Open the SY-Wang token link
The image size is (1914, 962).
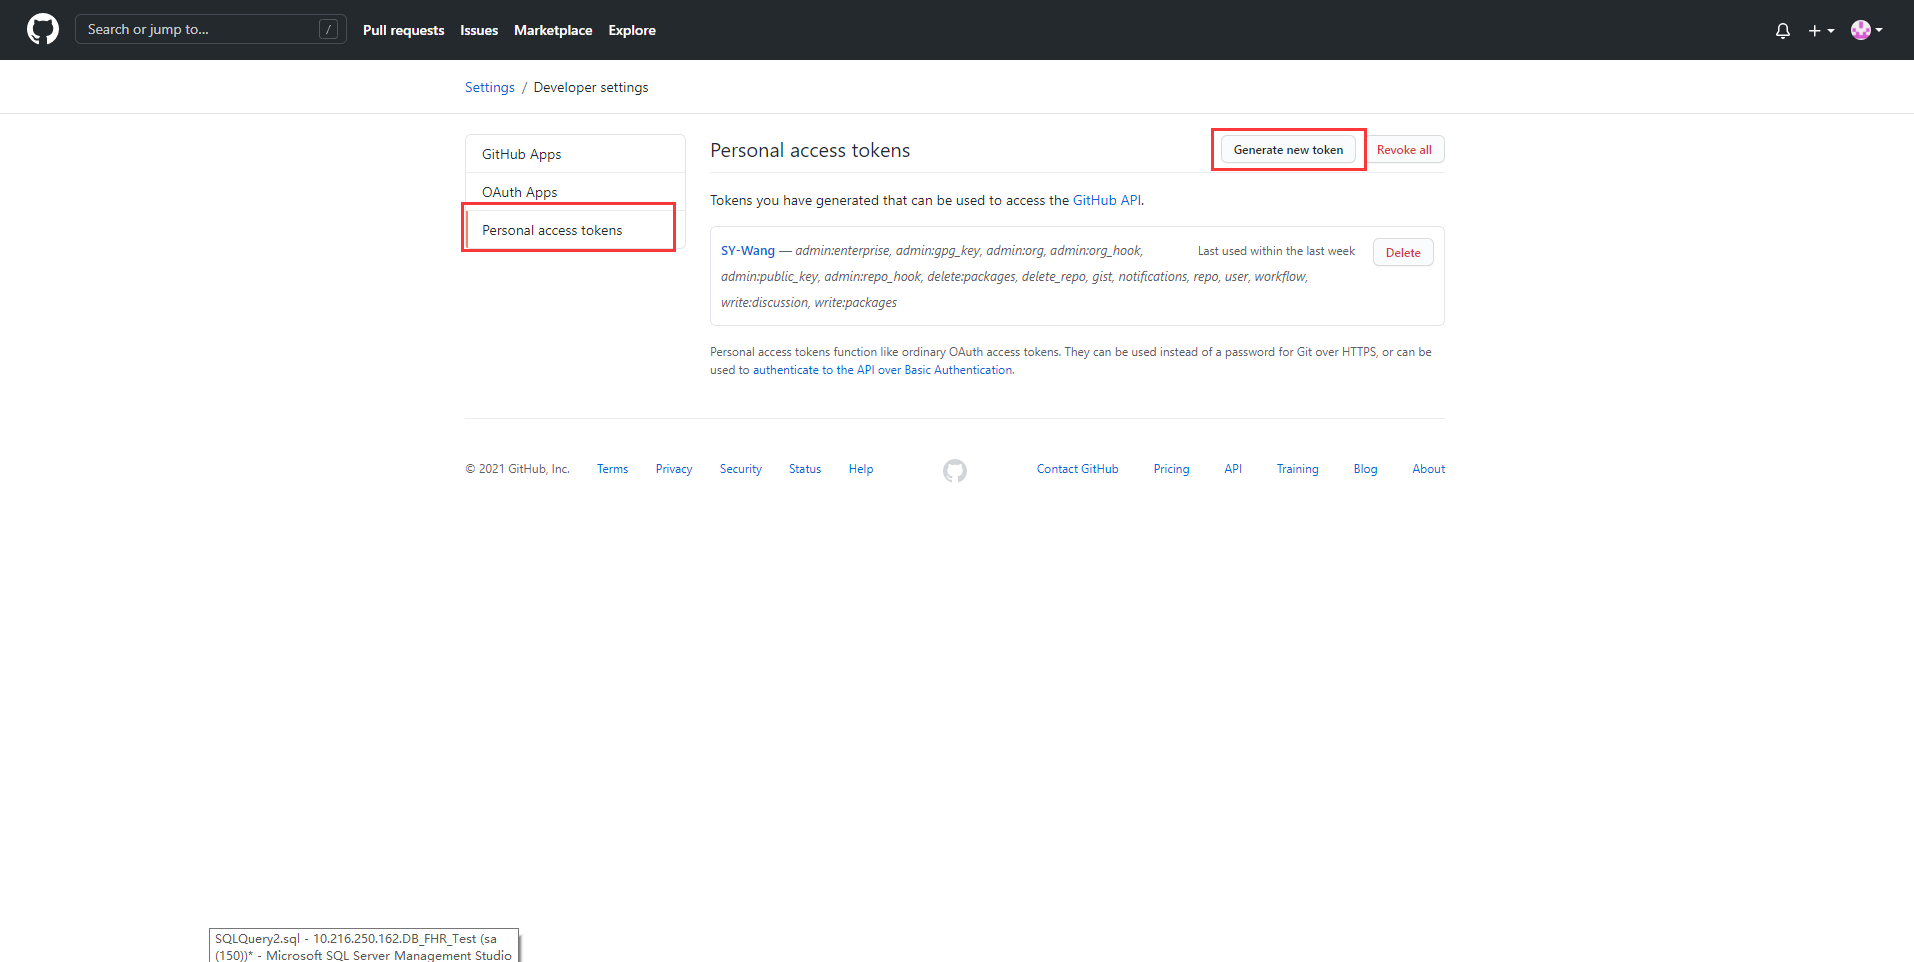point(748,251)
